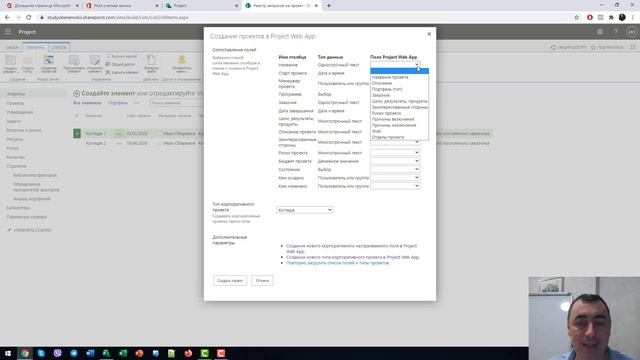Open the ellipsis menu for Котедж 1 row
Image resolution: width=640 pixels, height=360 pixels.
pos(119,133)
